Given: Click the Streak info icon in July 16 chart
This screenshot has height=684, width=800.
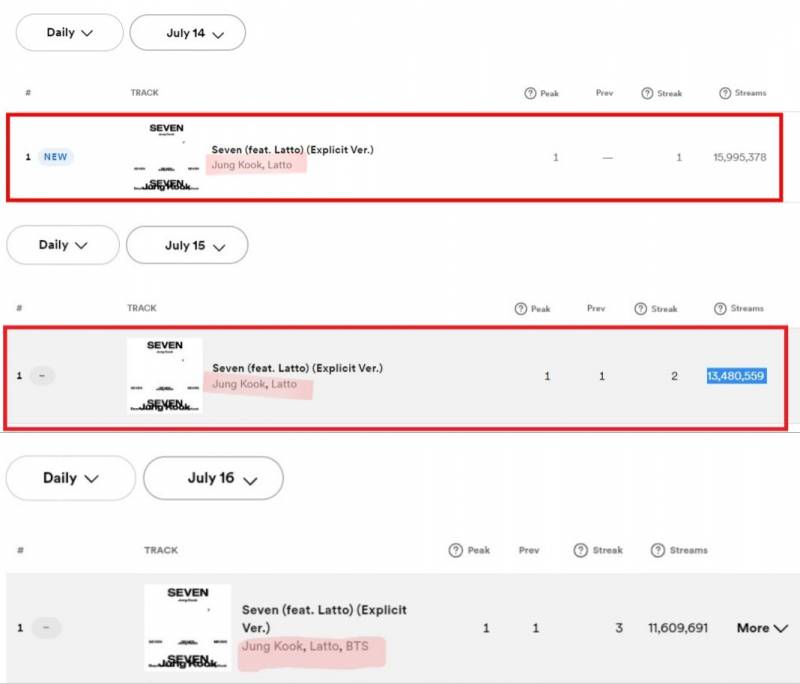Looking at the screenshot, I should pos(580,550).
